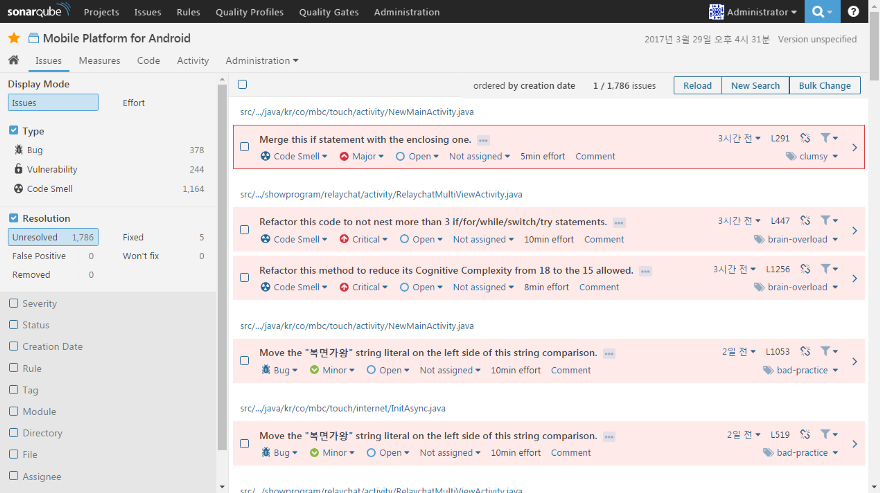Screen dimensions: 880x493
Task: Expand the project Administration dropdown tab
Action: [x=262, y=60]
